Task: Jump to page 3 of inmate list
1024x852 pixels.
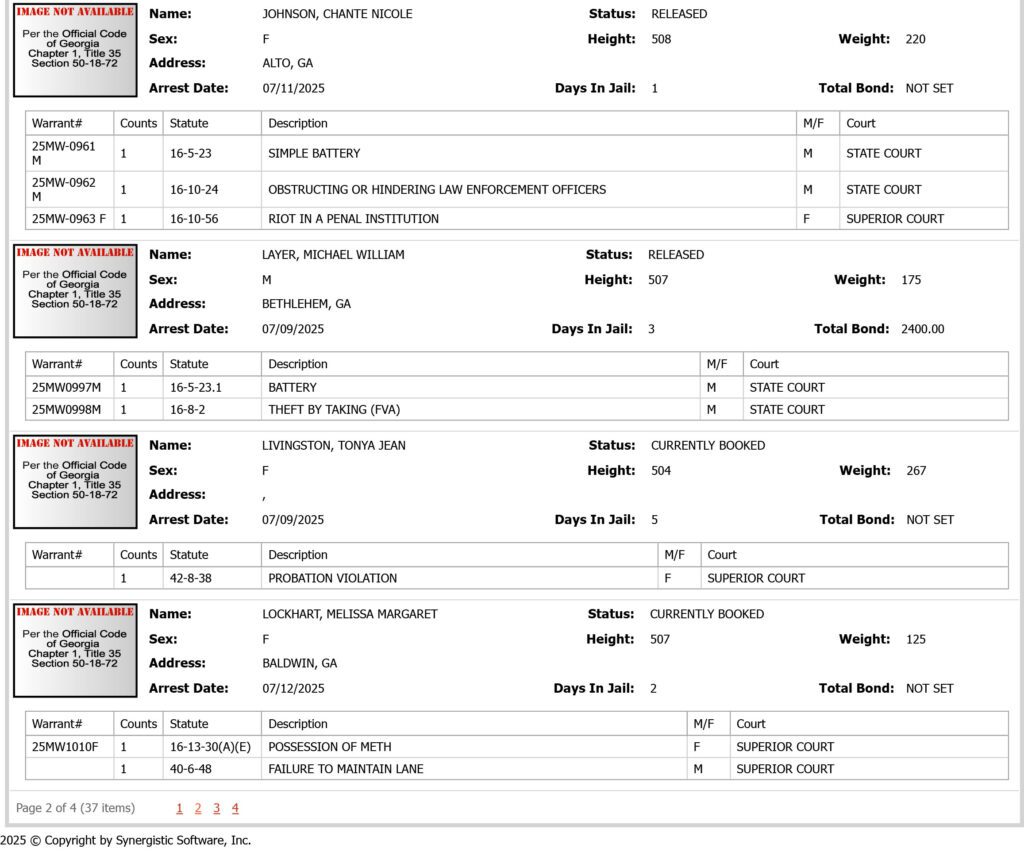Action: pos(216,808)
